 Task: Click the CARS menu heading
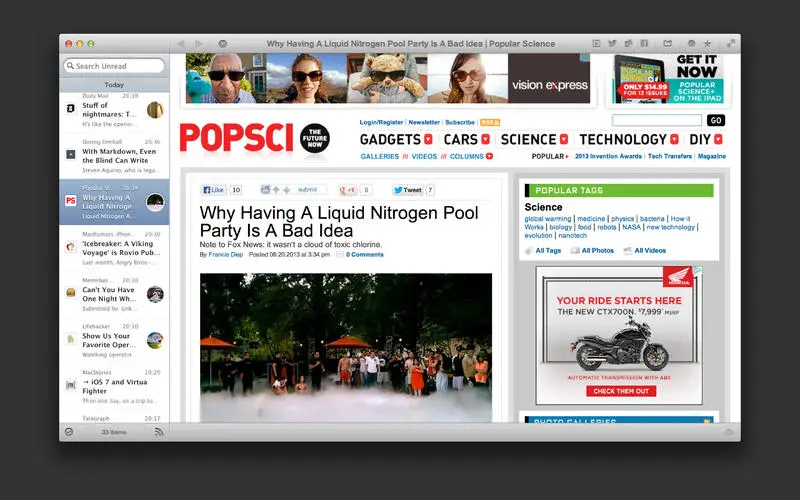[461, 139]
